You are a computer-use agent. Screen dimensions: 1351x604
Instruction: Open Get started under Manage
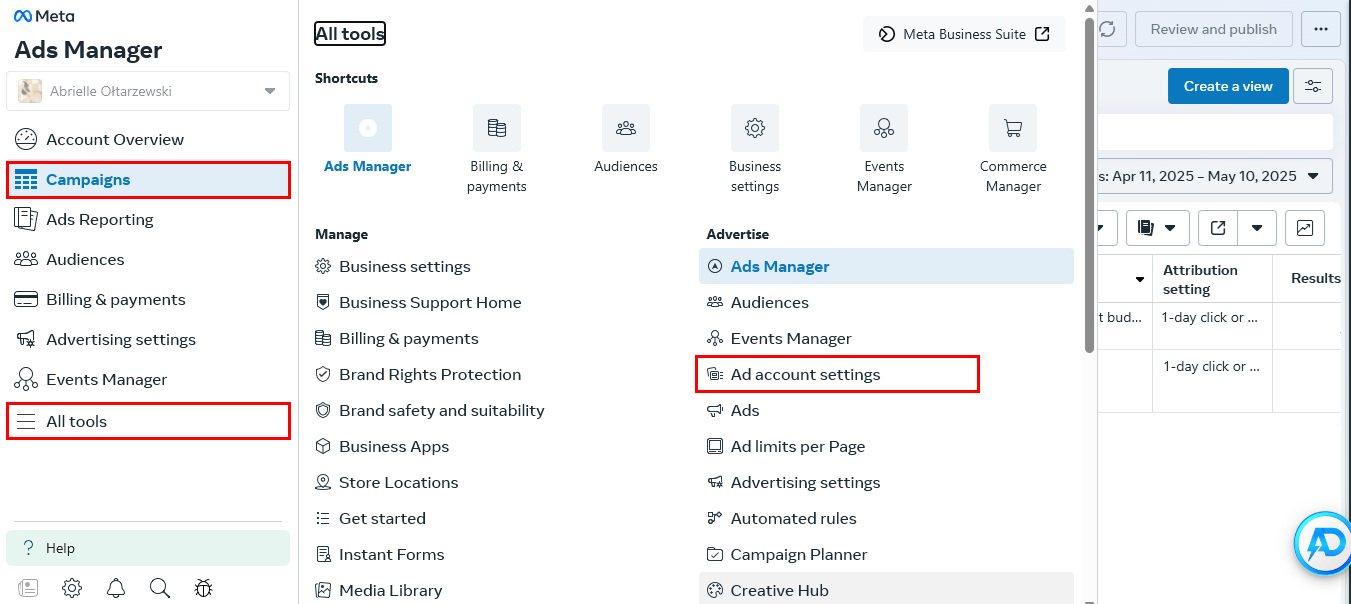[371, 519]
